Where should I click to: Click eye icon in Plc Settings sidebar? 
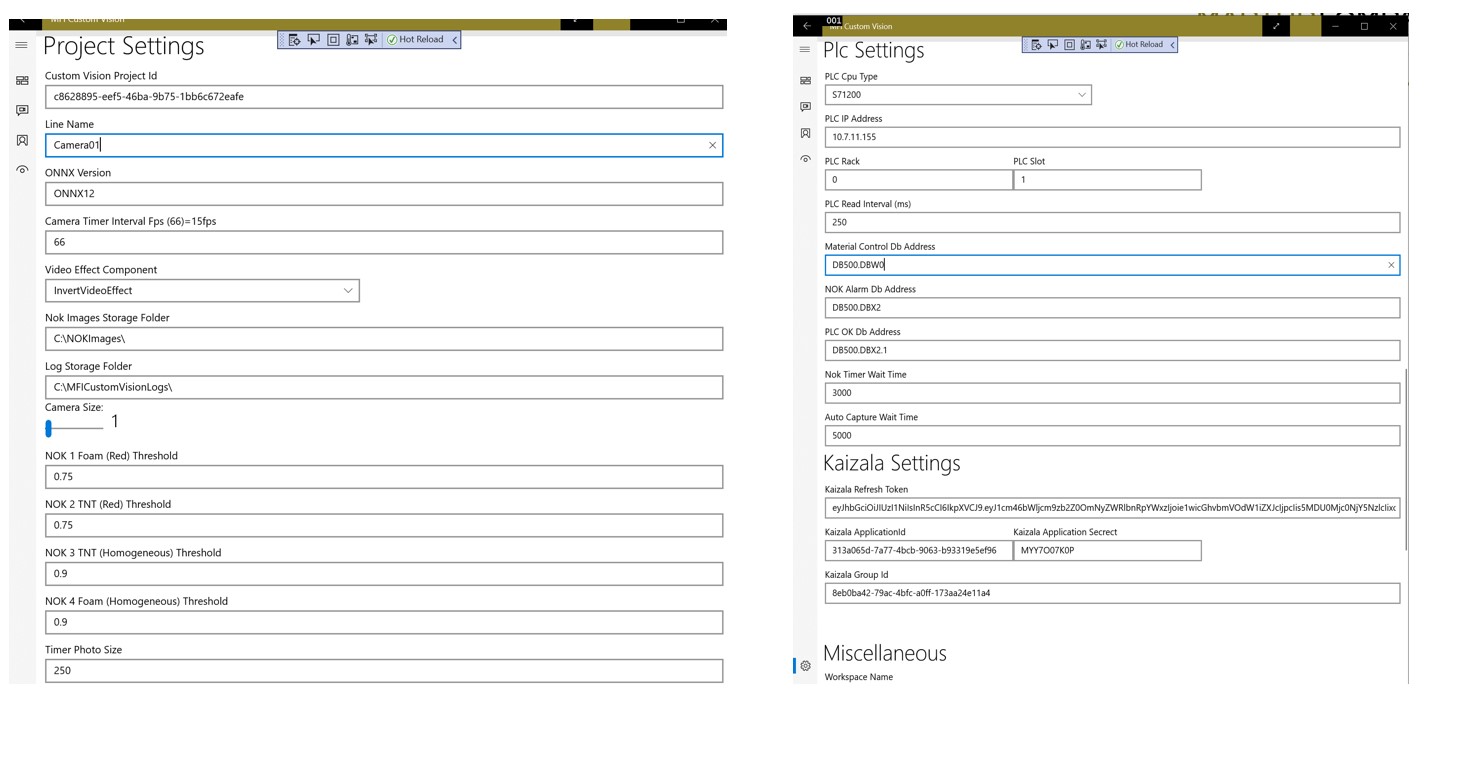point(805,159)
